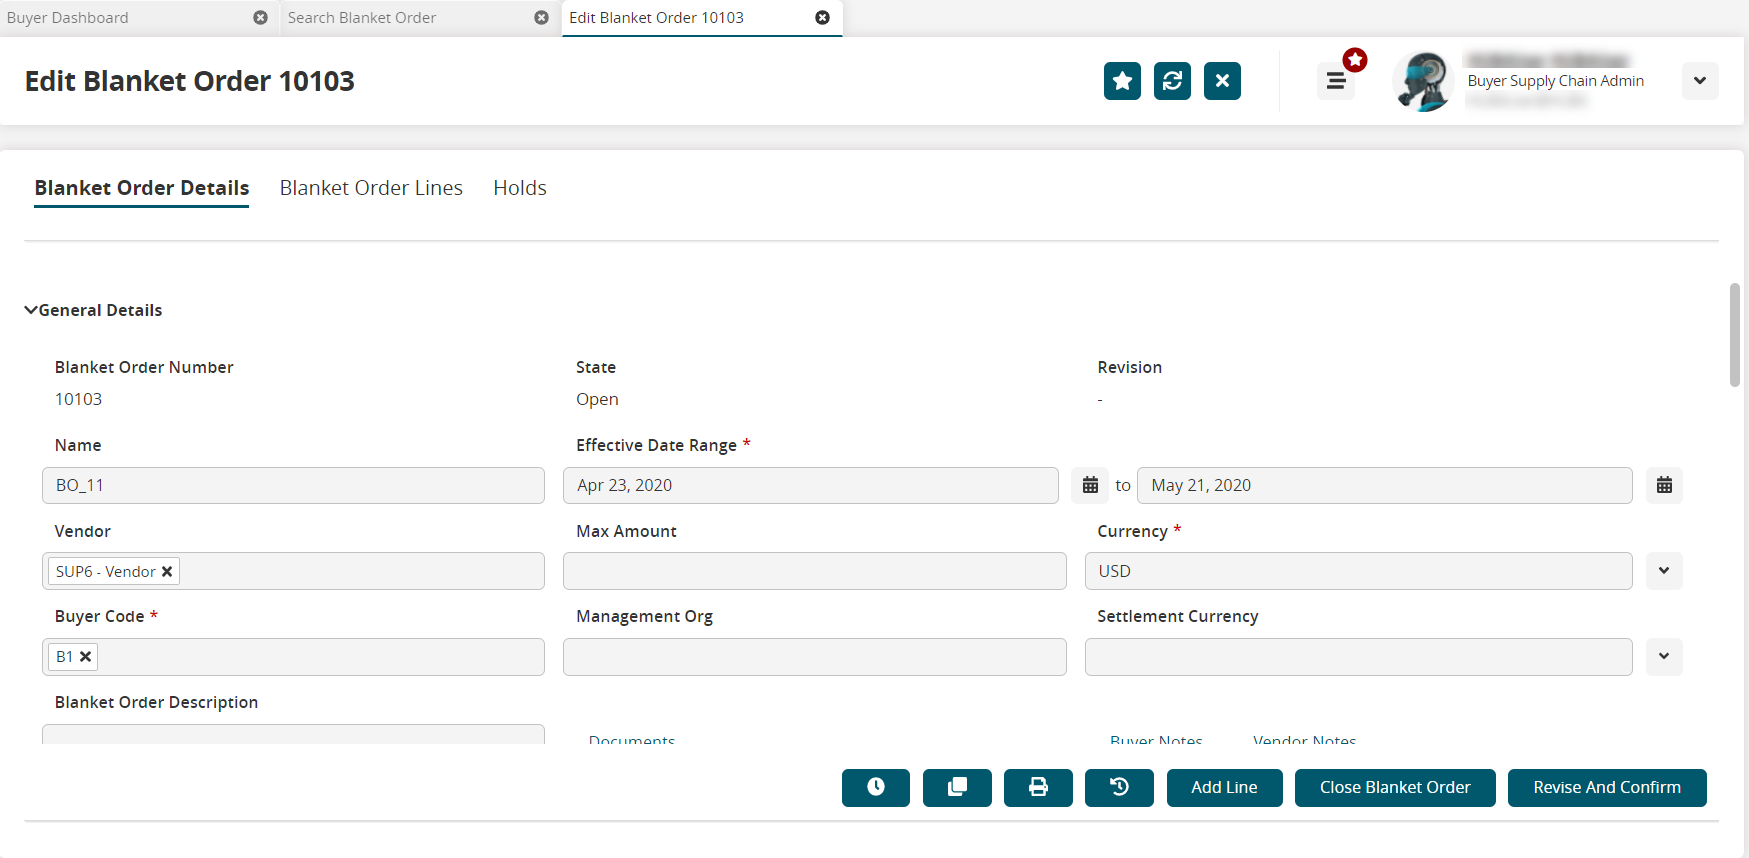The image size is (1749, 858).
Task: Click the user avatar image
Action: point(1423,81)
